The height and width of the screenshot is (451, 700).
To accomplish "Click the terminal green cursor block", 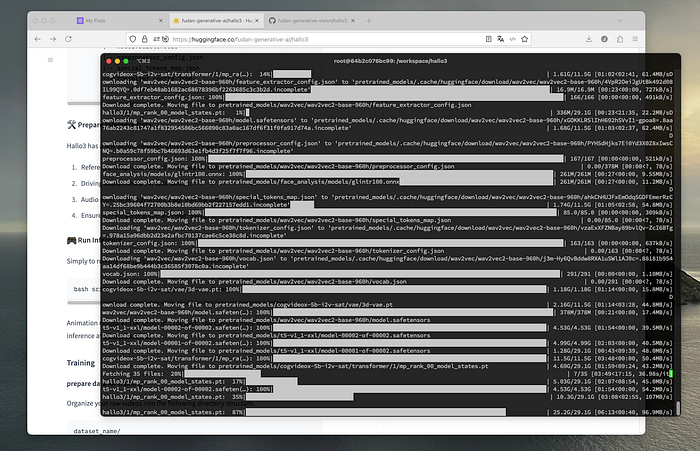I will [671, 374].
